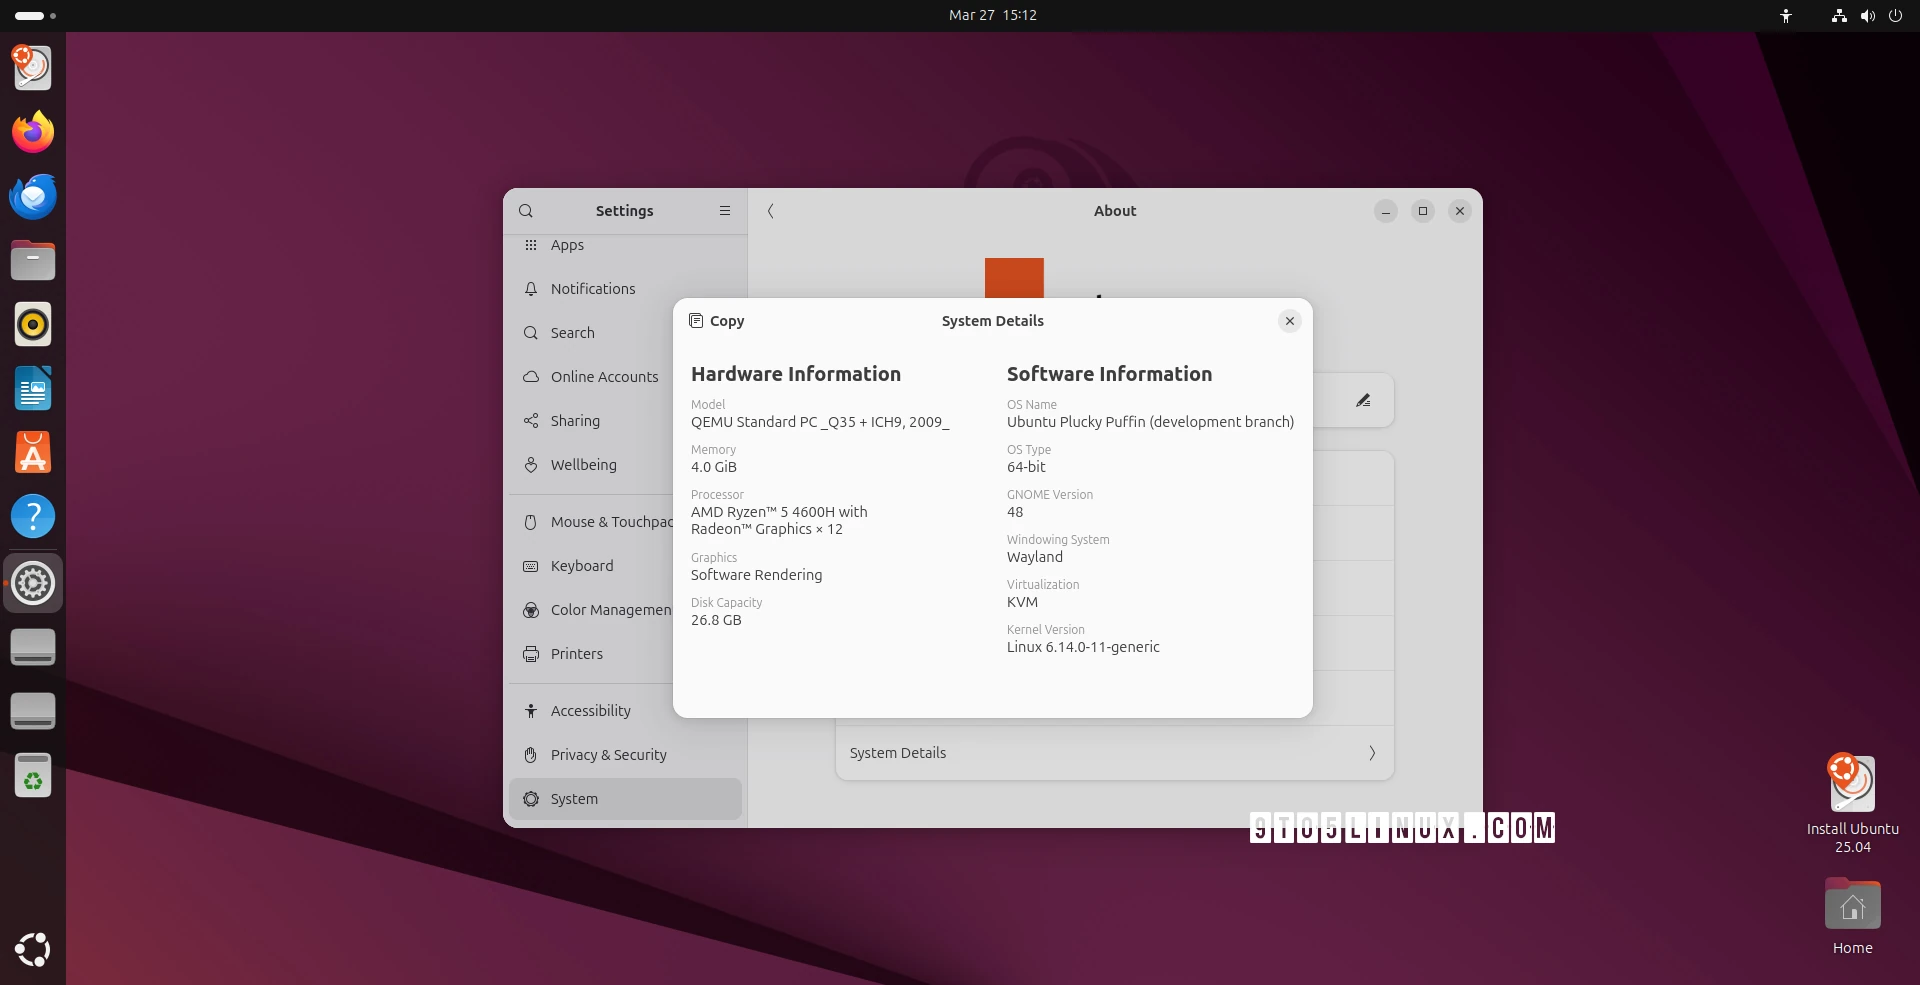1920x985 pixels.
Task: Go back with the About back arrow
Action: click(x=770, y=211)
